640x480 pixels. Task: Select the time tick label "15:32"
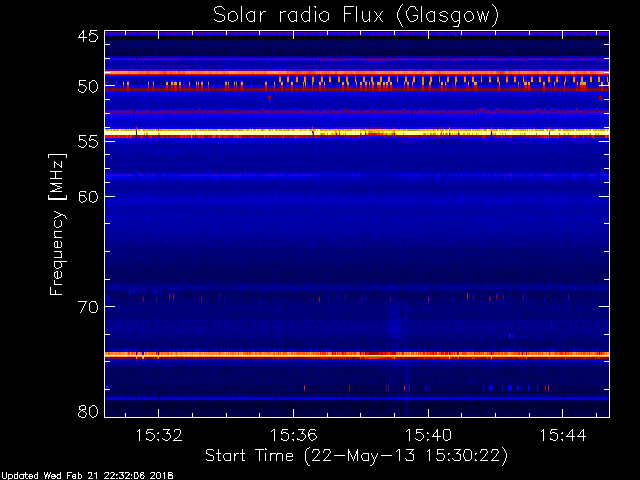[158, 435]
